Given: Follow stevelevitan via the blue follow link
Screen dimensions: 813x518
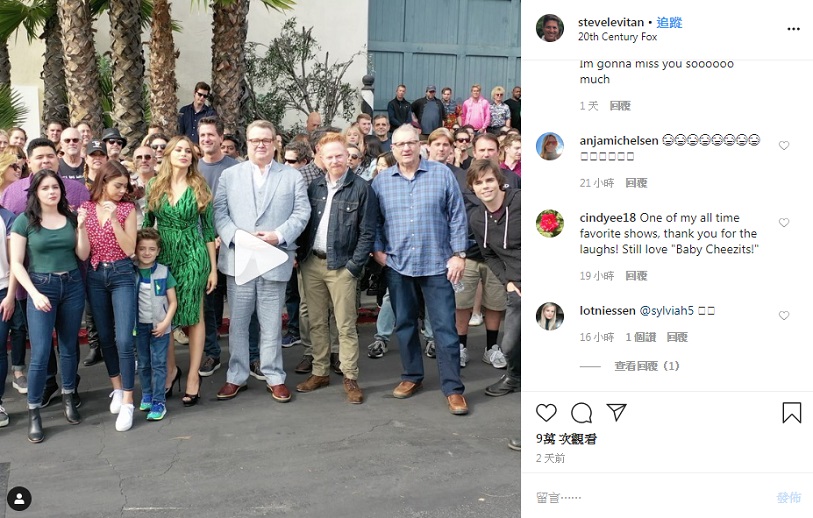Looking at the screenshot, I should 669,22.
